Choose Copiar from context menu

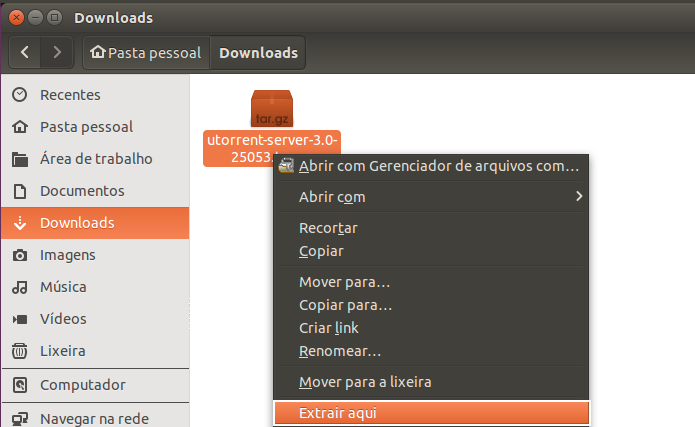(x=431, y=251)
